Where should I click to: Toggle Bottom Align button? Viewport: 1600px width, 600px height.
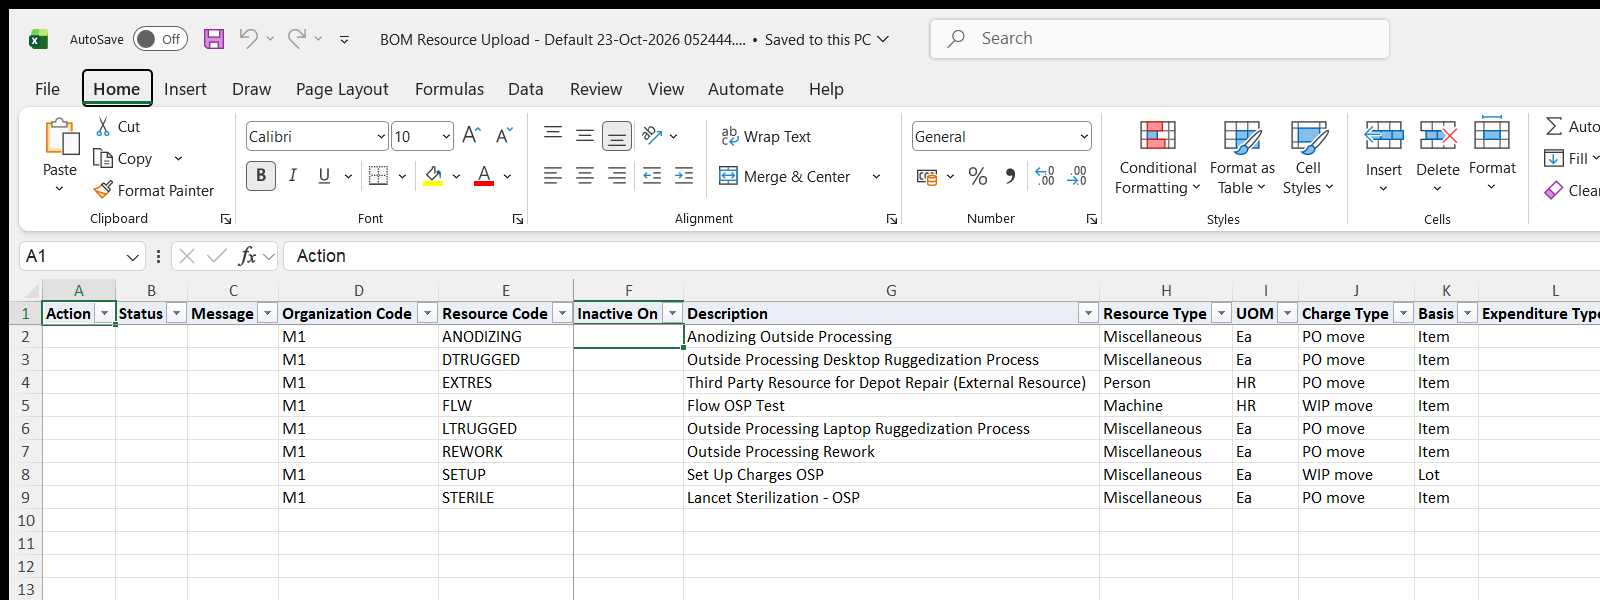(617, 135)
